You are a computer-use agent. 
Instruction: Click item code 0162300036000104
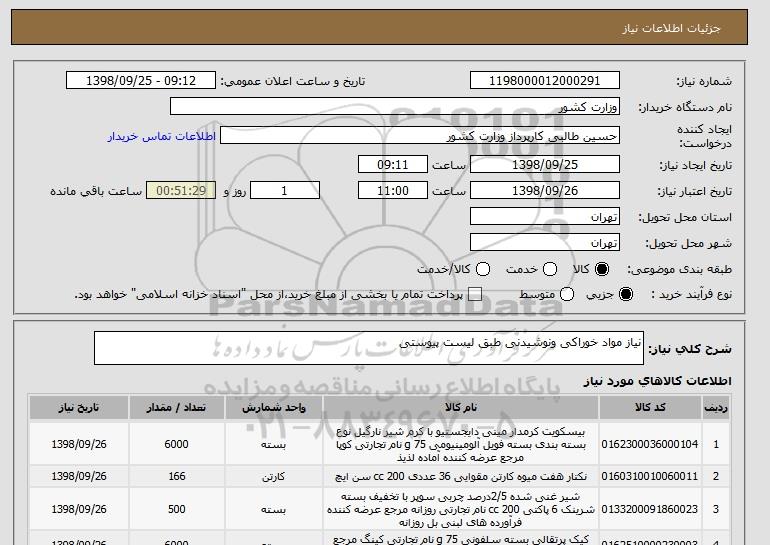click(650, 444)
